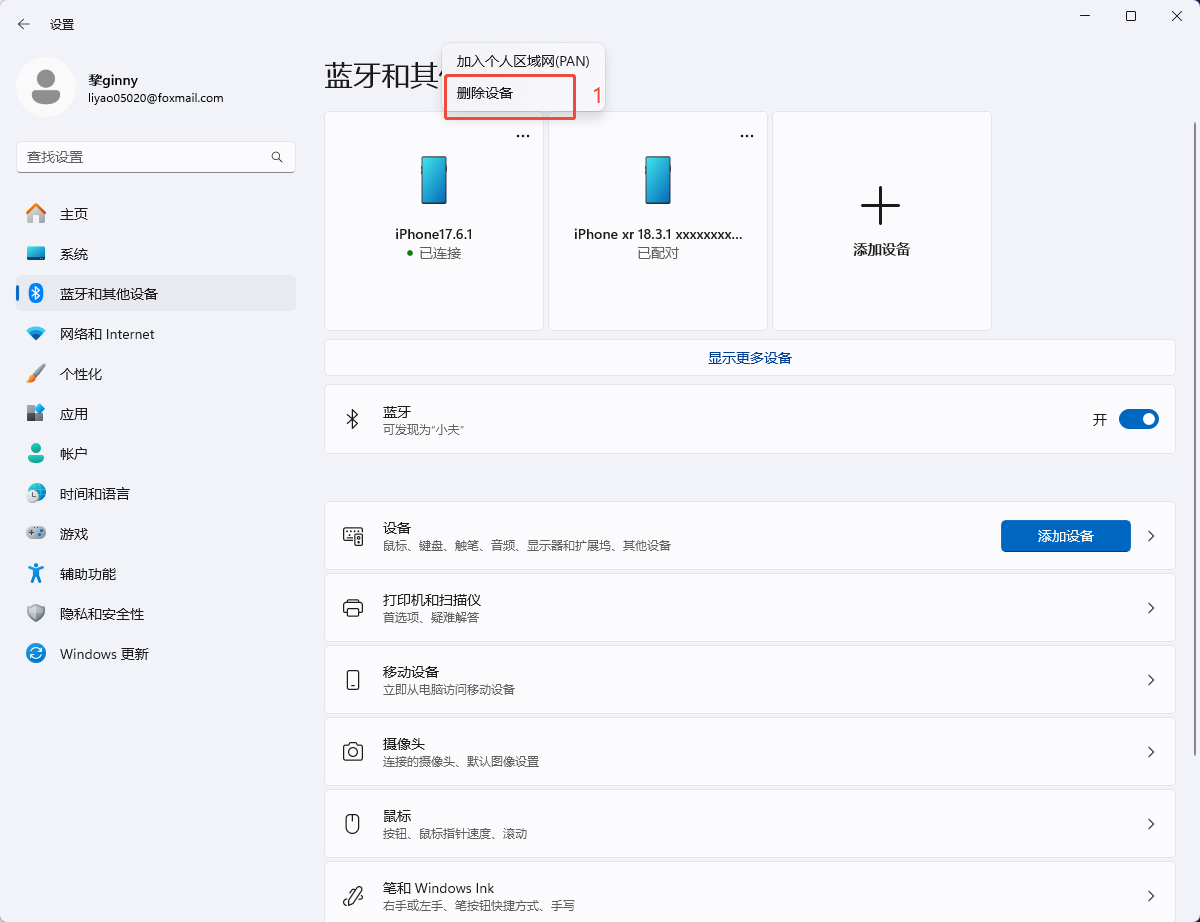Click the 显示更多设备 link

749,358
